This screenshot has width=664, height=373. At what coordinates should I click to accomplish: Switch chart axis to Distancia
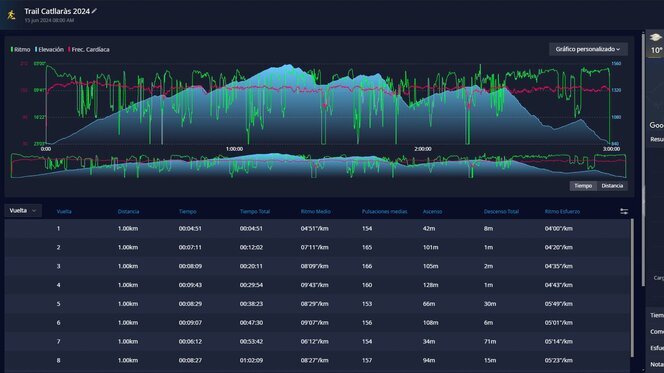click(x=612, y=186)
